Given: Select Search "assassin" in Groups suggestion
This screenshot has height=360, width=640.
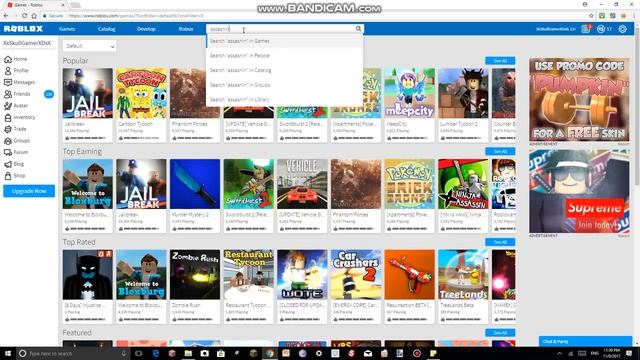Looking at the screenshot, I should pyautogui.click(x=284, y=85).
